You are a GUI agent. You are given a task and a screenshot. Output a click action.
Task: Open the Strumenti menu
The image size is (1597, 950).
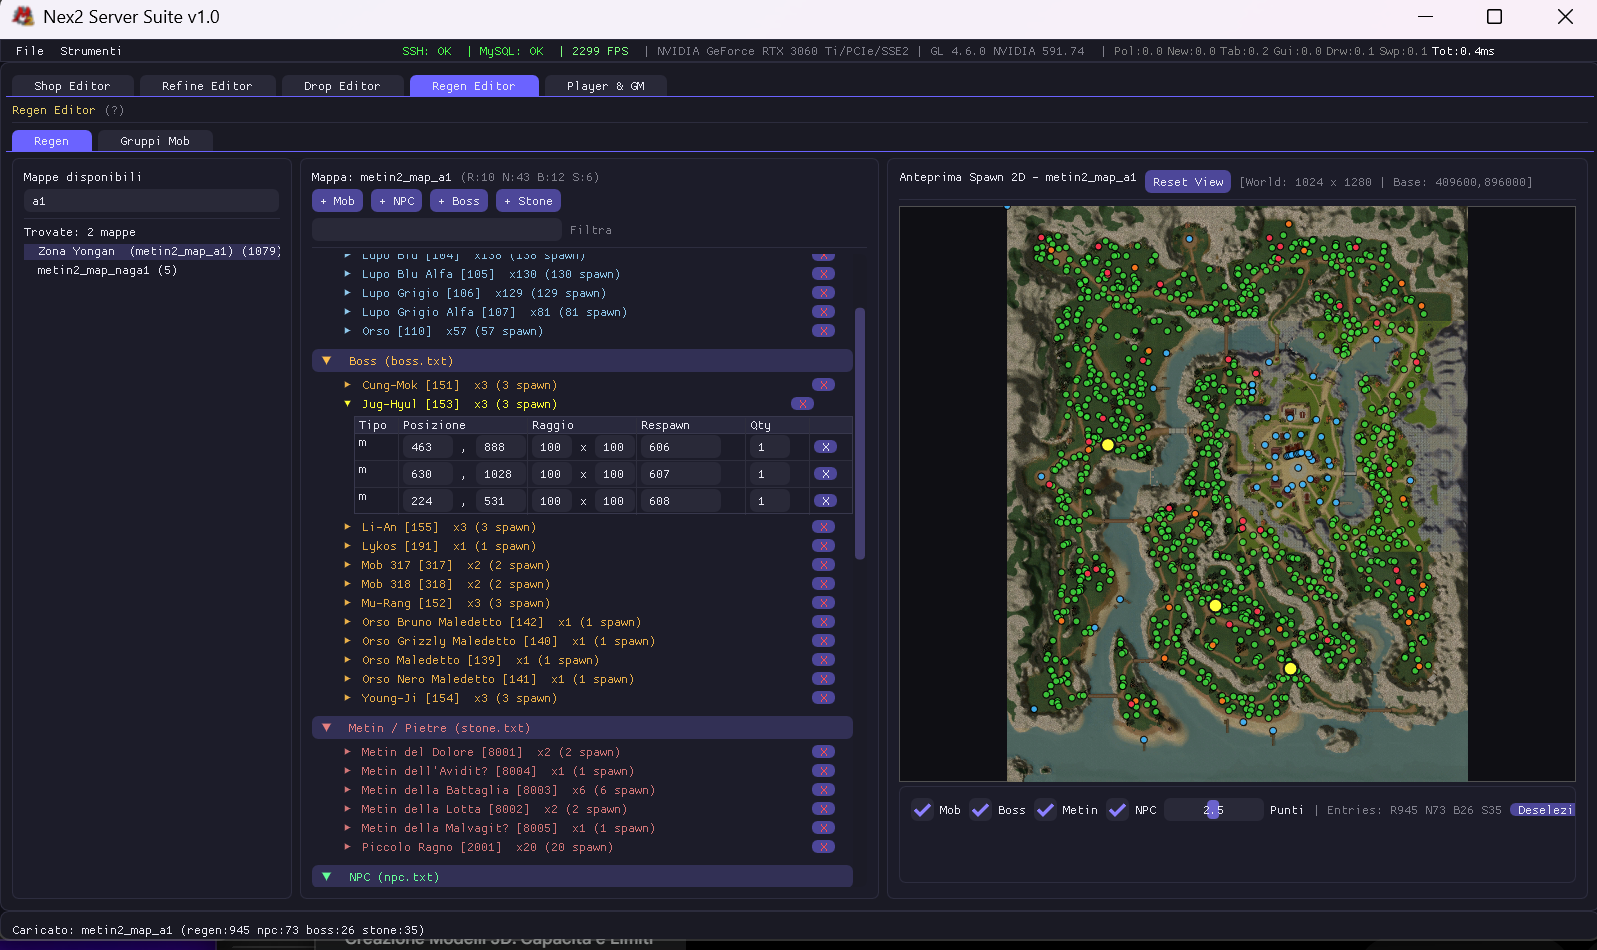pos(90,51)
